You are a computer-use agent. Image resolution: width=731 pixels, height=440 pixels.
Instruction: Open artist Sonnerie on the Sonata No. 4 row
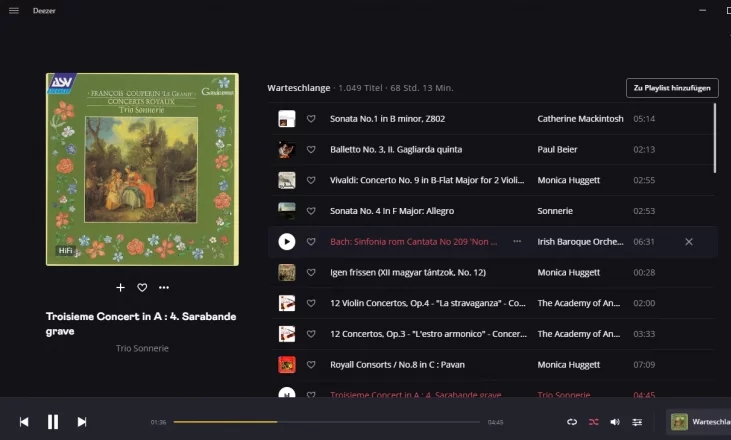click(x=555, y=211)
